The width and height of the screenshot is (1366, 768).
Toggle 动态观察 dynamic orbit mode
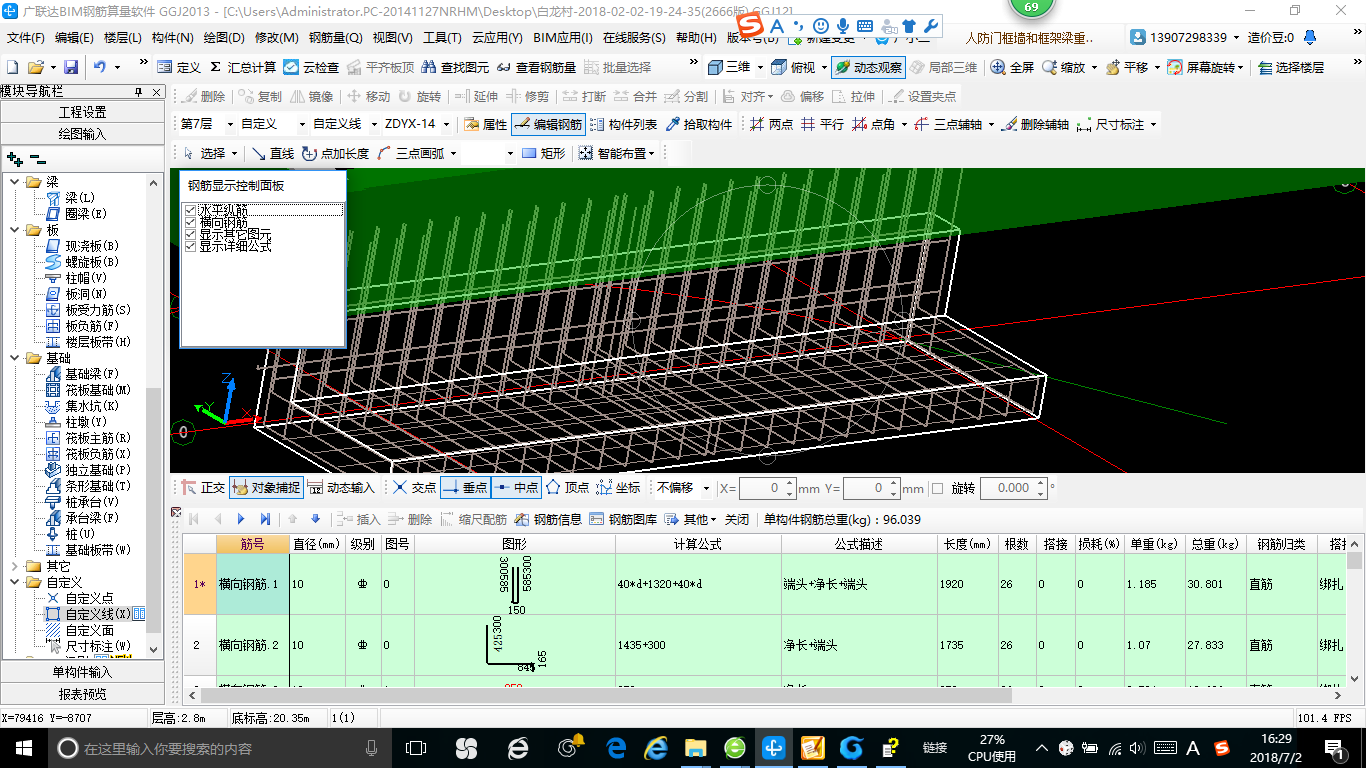click(x=868, y=67)
